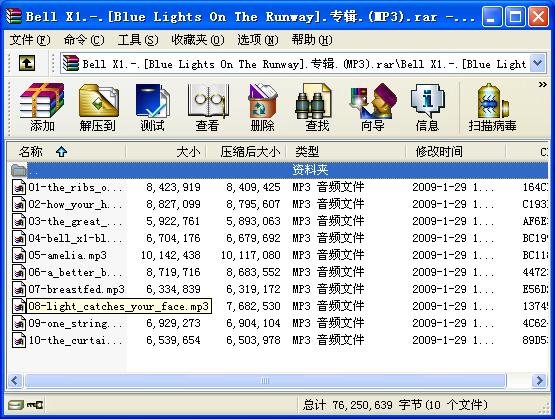Click the compressed size 8,795,607
This screenshot has width=555, height=419.
pyautogui.click(x=253, y=204)
